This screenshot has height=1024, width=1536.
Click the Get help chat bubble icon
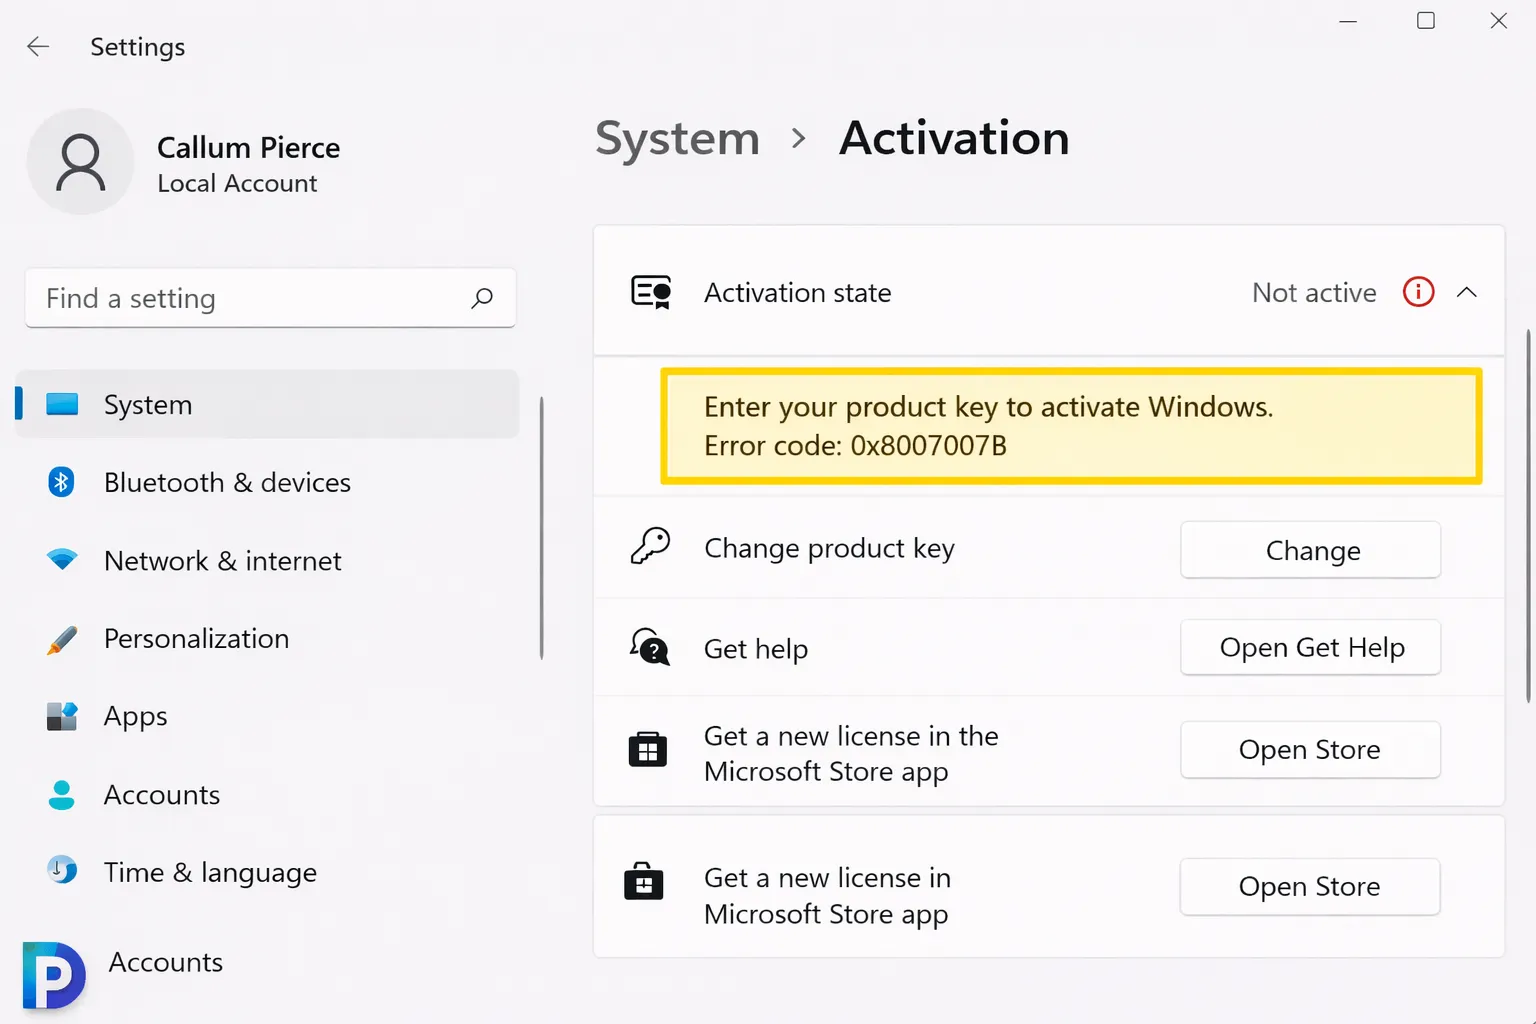tap(649, 648)
